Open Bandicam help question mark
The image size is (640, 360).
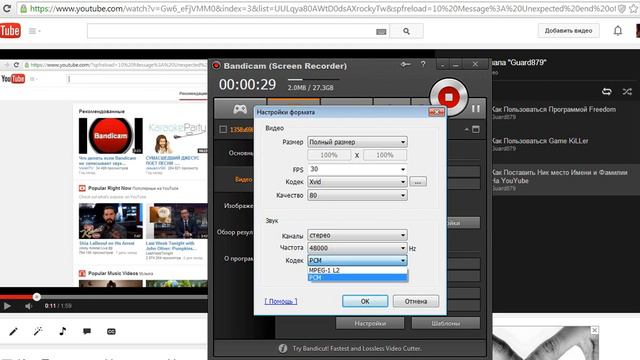tap(423, 64)
